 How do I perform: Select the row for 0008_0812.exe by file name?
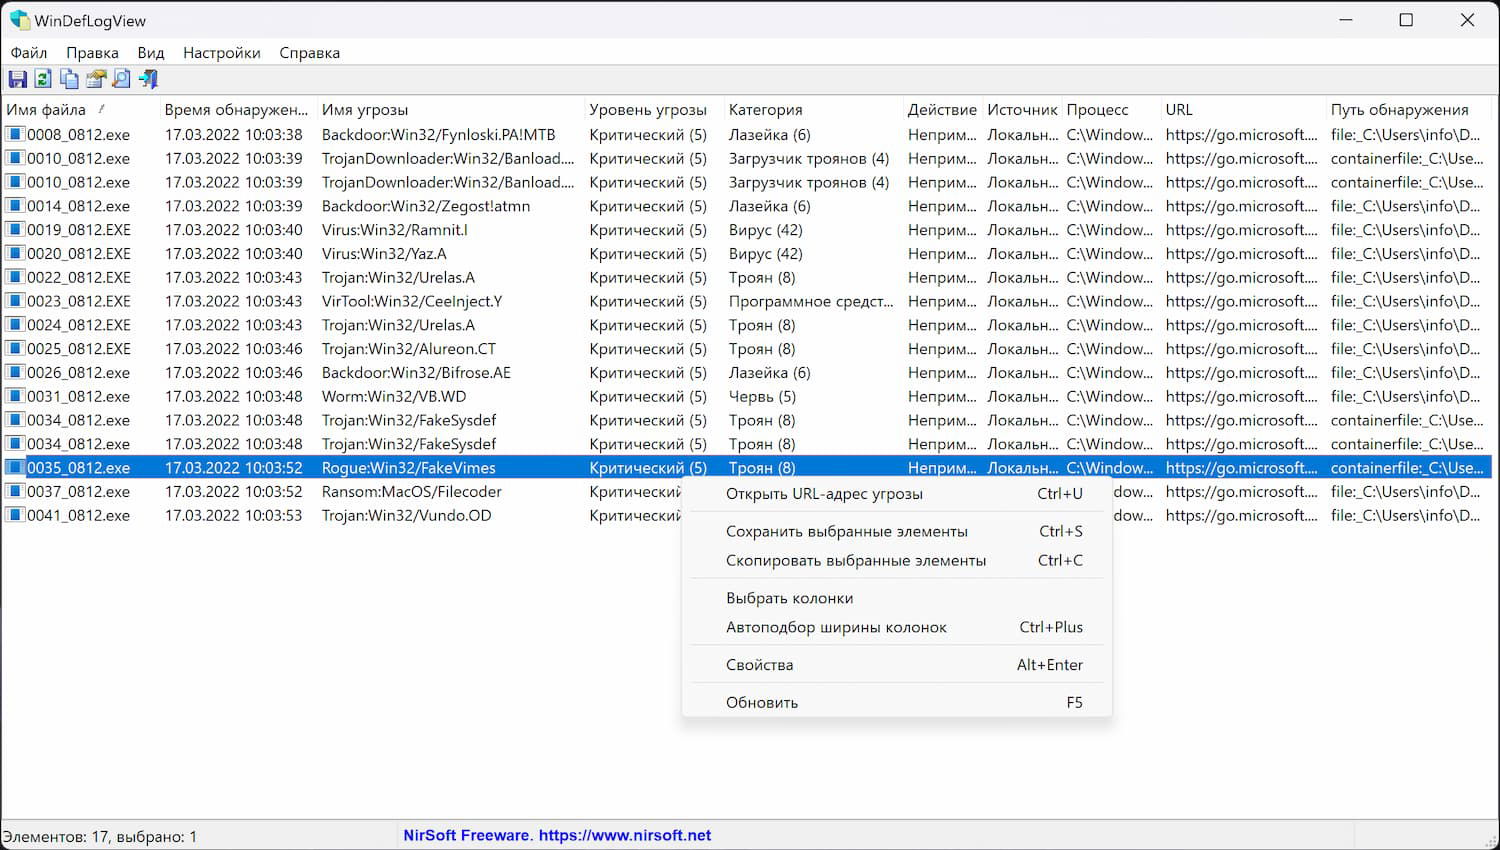point(78,135)
